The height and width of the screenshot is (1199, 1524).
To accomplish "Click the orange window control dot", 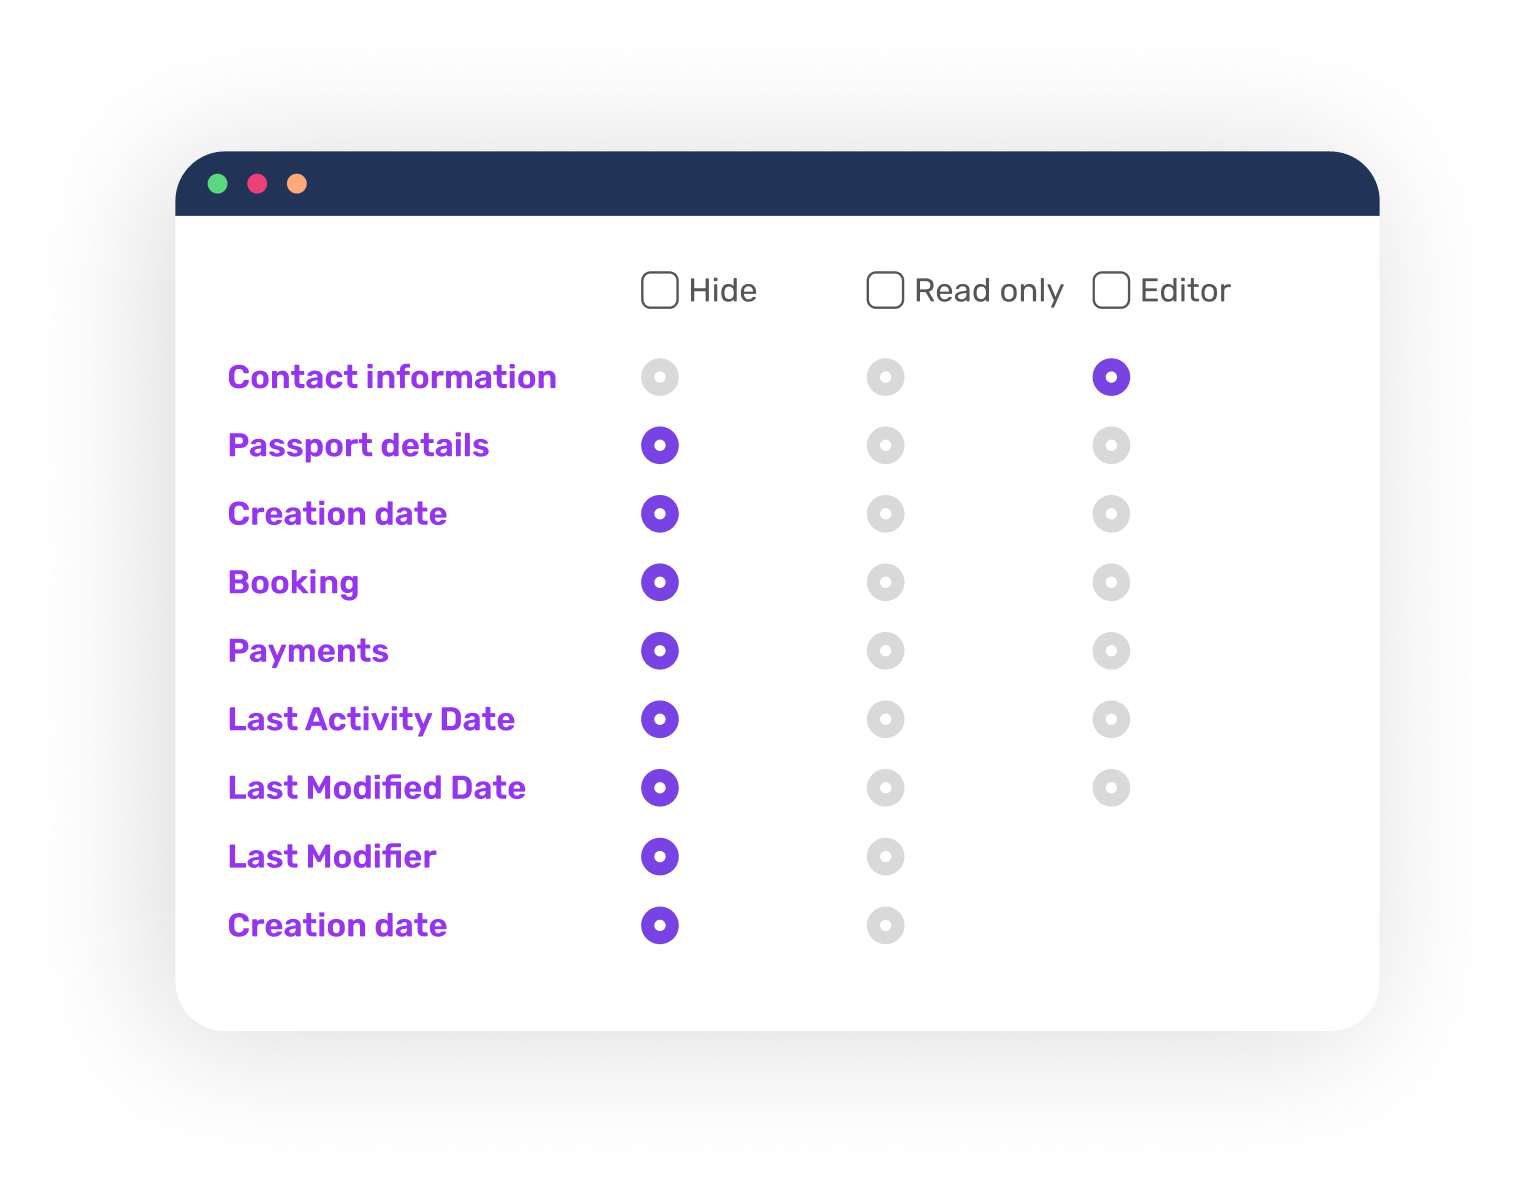I will coord(297,183).
